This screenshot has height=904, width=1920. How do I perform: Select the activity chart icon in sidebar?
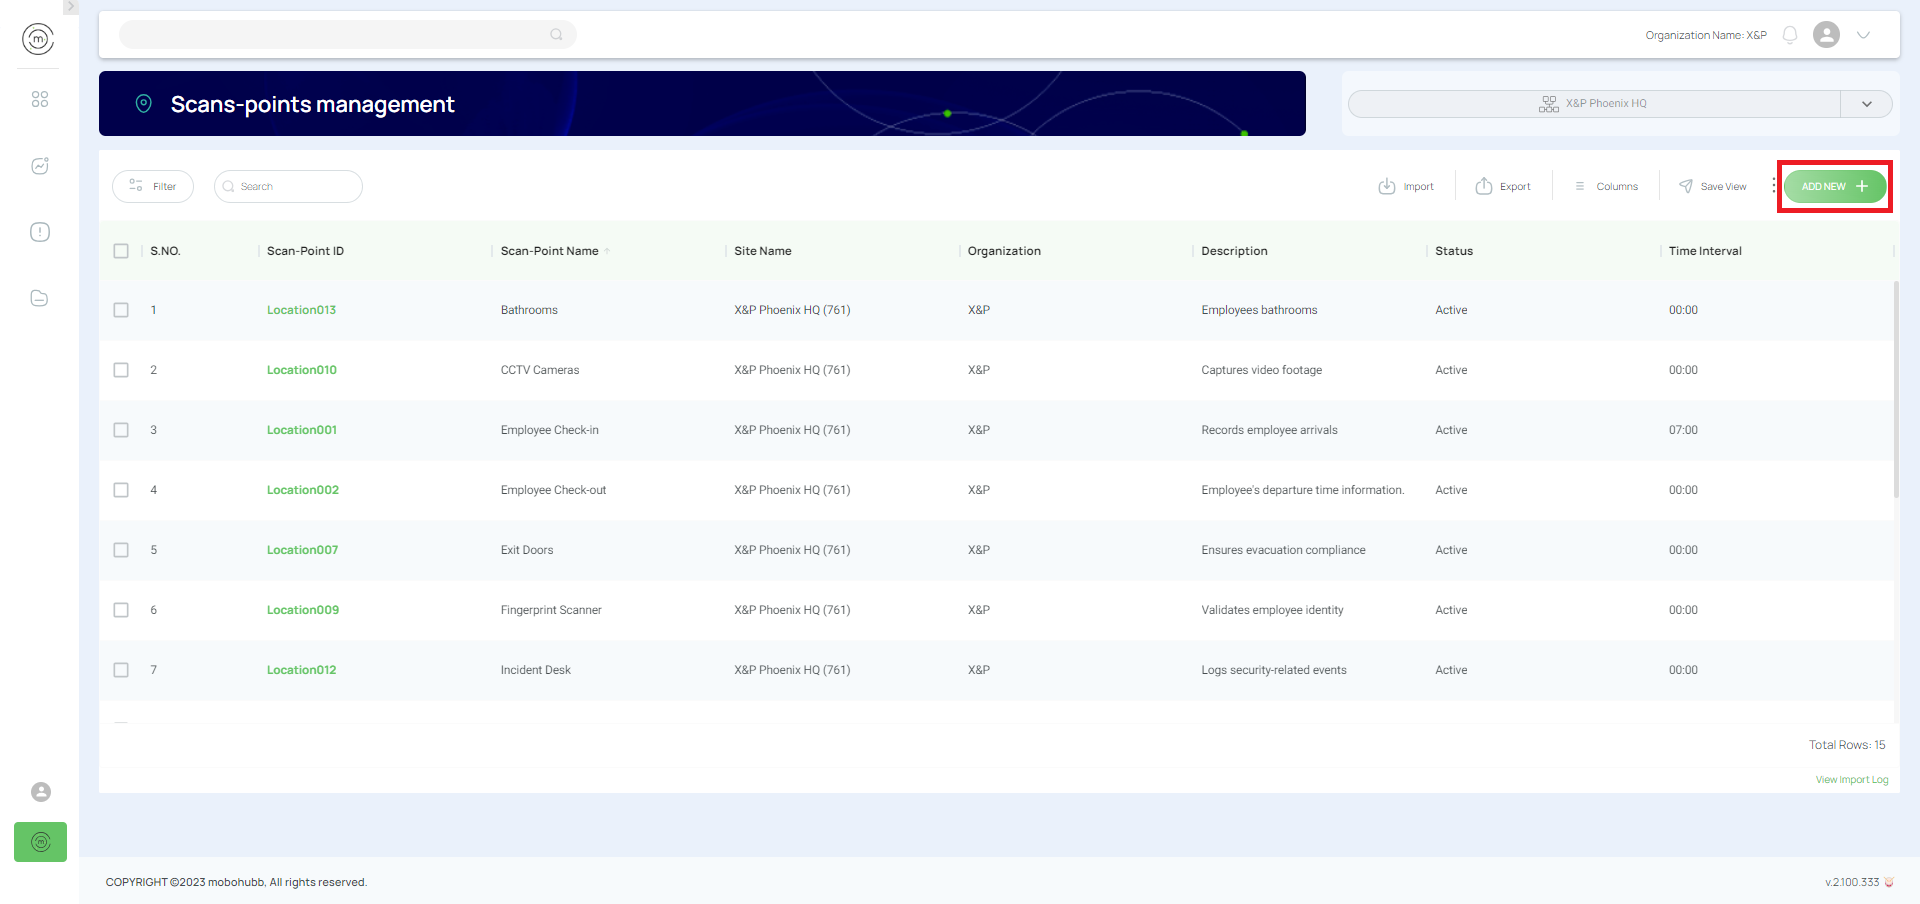[40, 166]
